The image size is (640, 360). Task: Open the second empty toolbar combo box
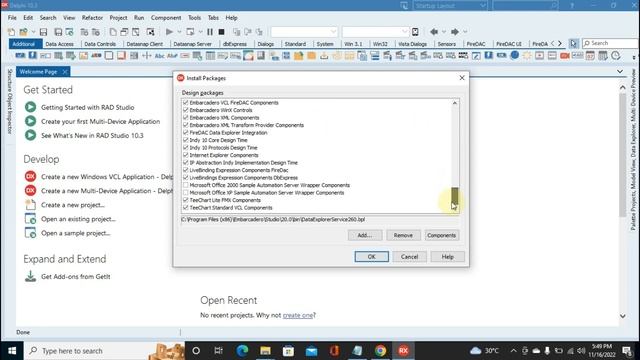(375, 32)
